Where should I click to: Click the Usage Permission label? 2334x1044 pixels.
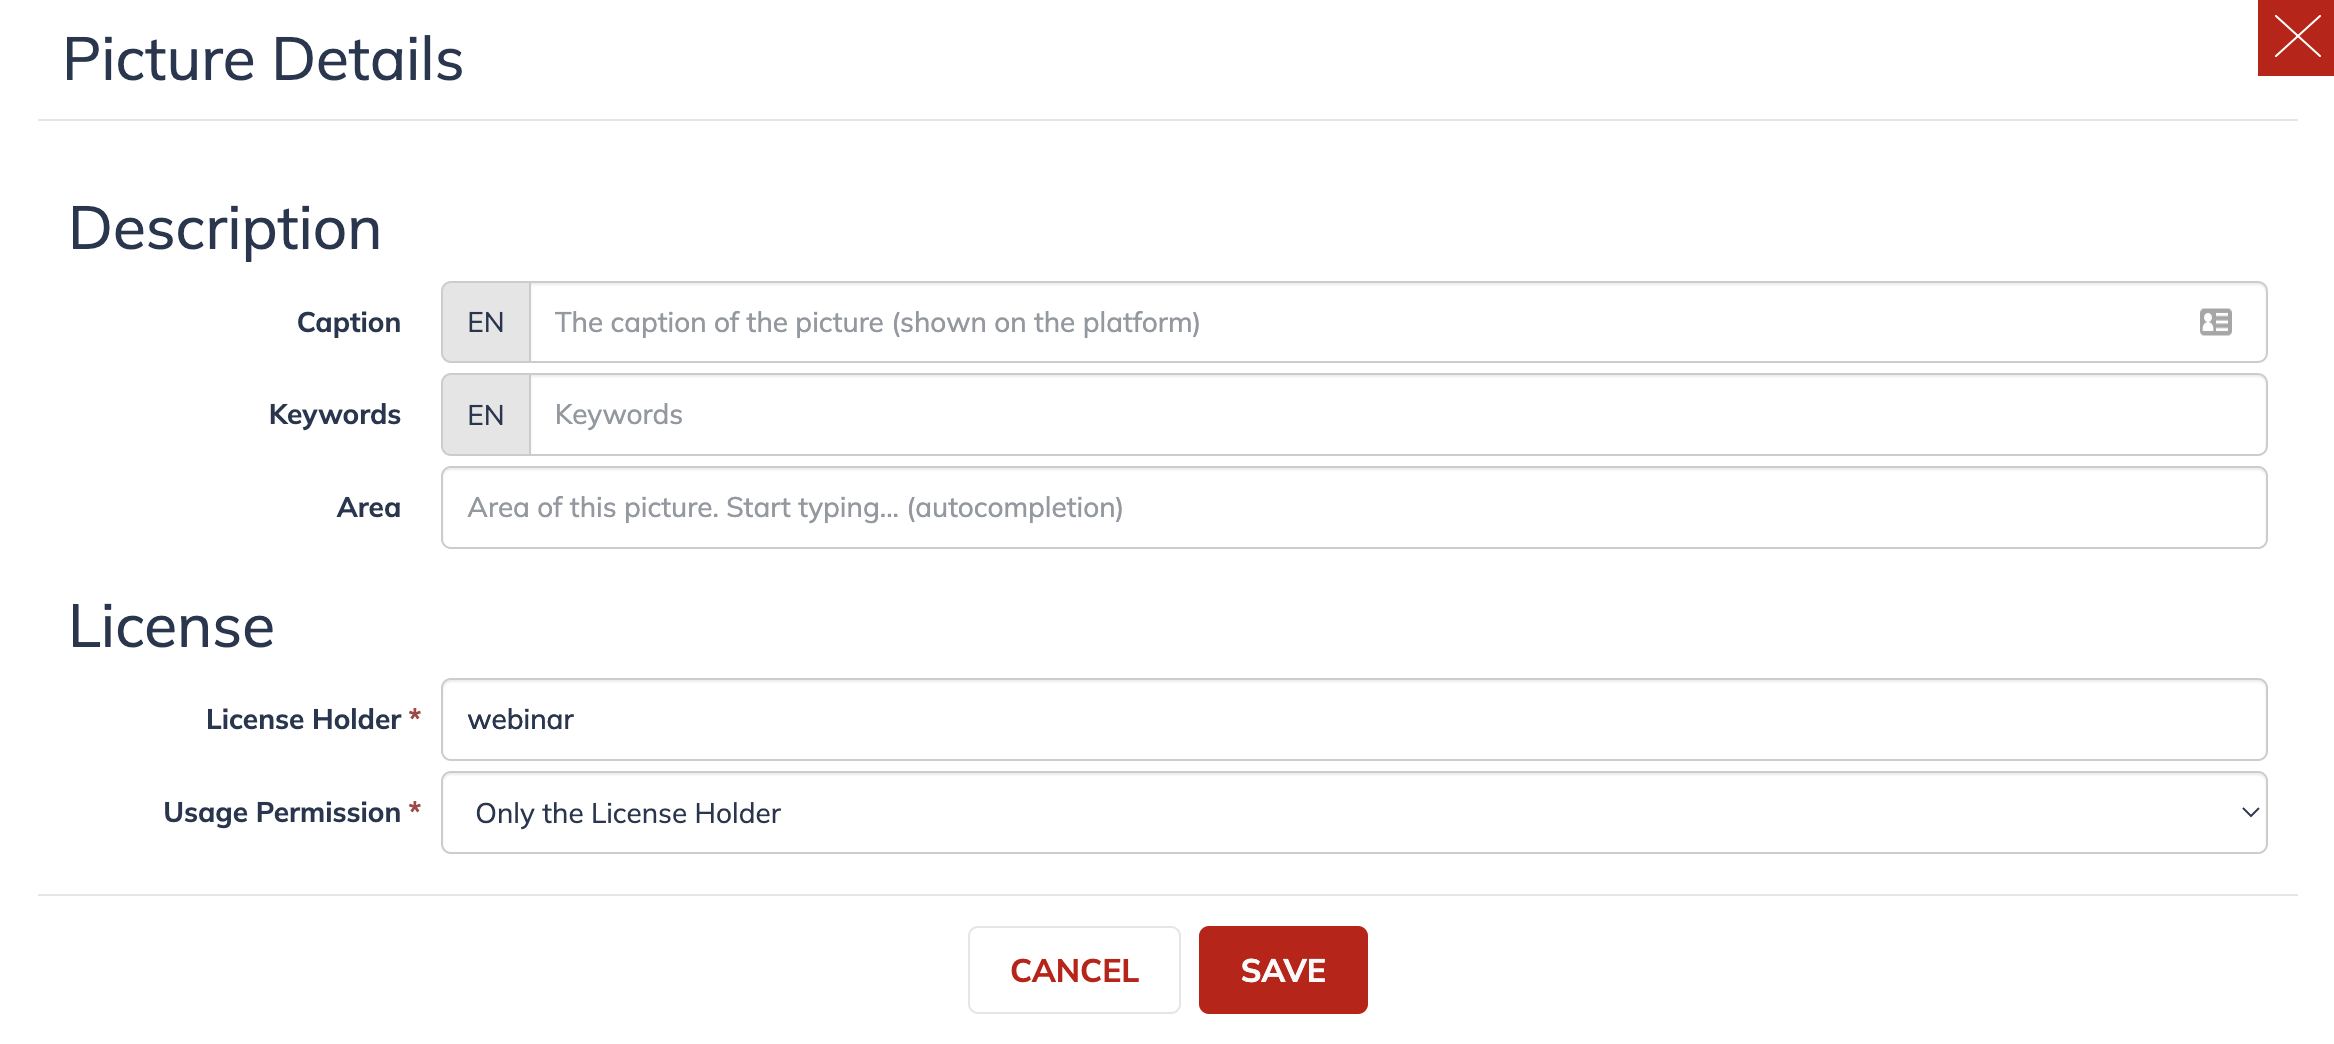[x=282, y=813]
